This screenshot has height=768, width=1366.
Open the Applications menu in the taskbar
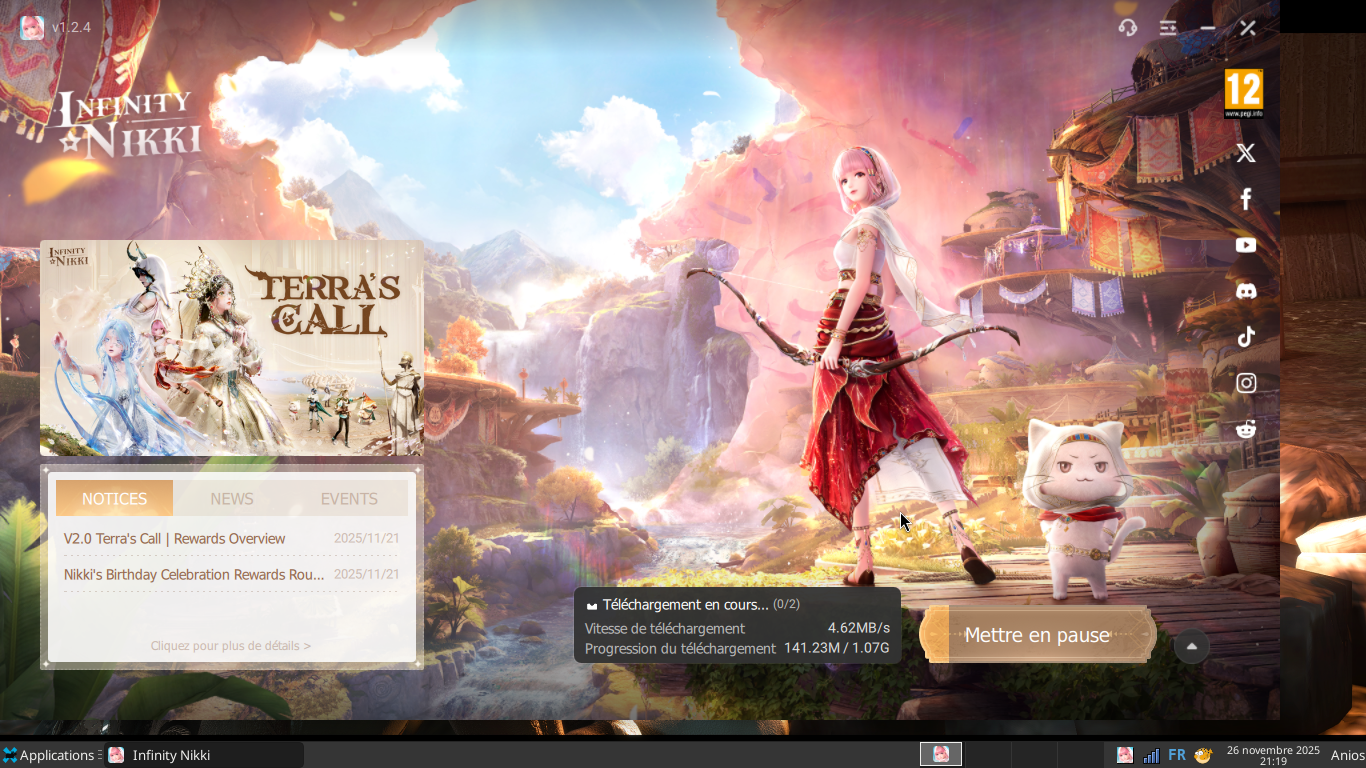coord(50,755)
